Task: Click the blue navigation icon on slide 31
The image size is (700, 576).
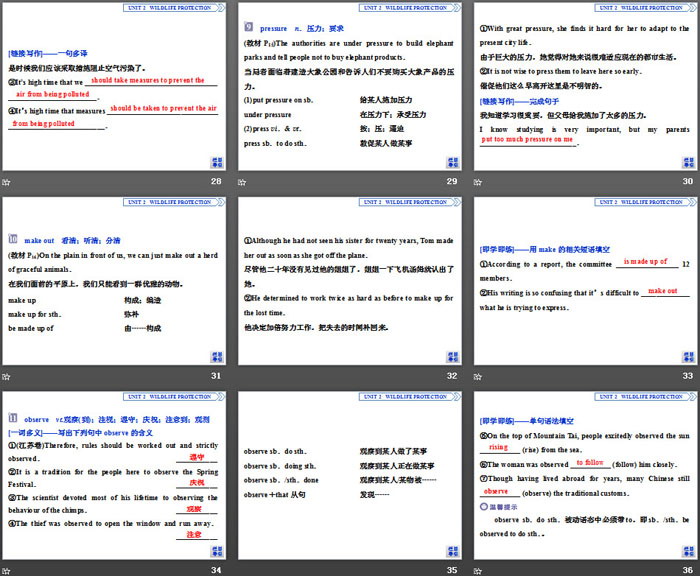Action: click(x=217, y=355)
